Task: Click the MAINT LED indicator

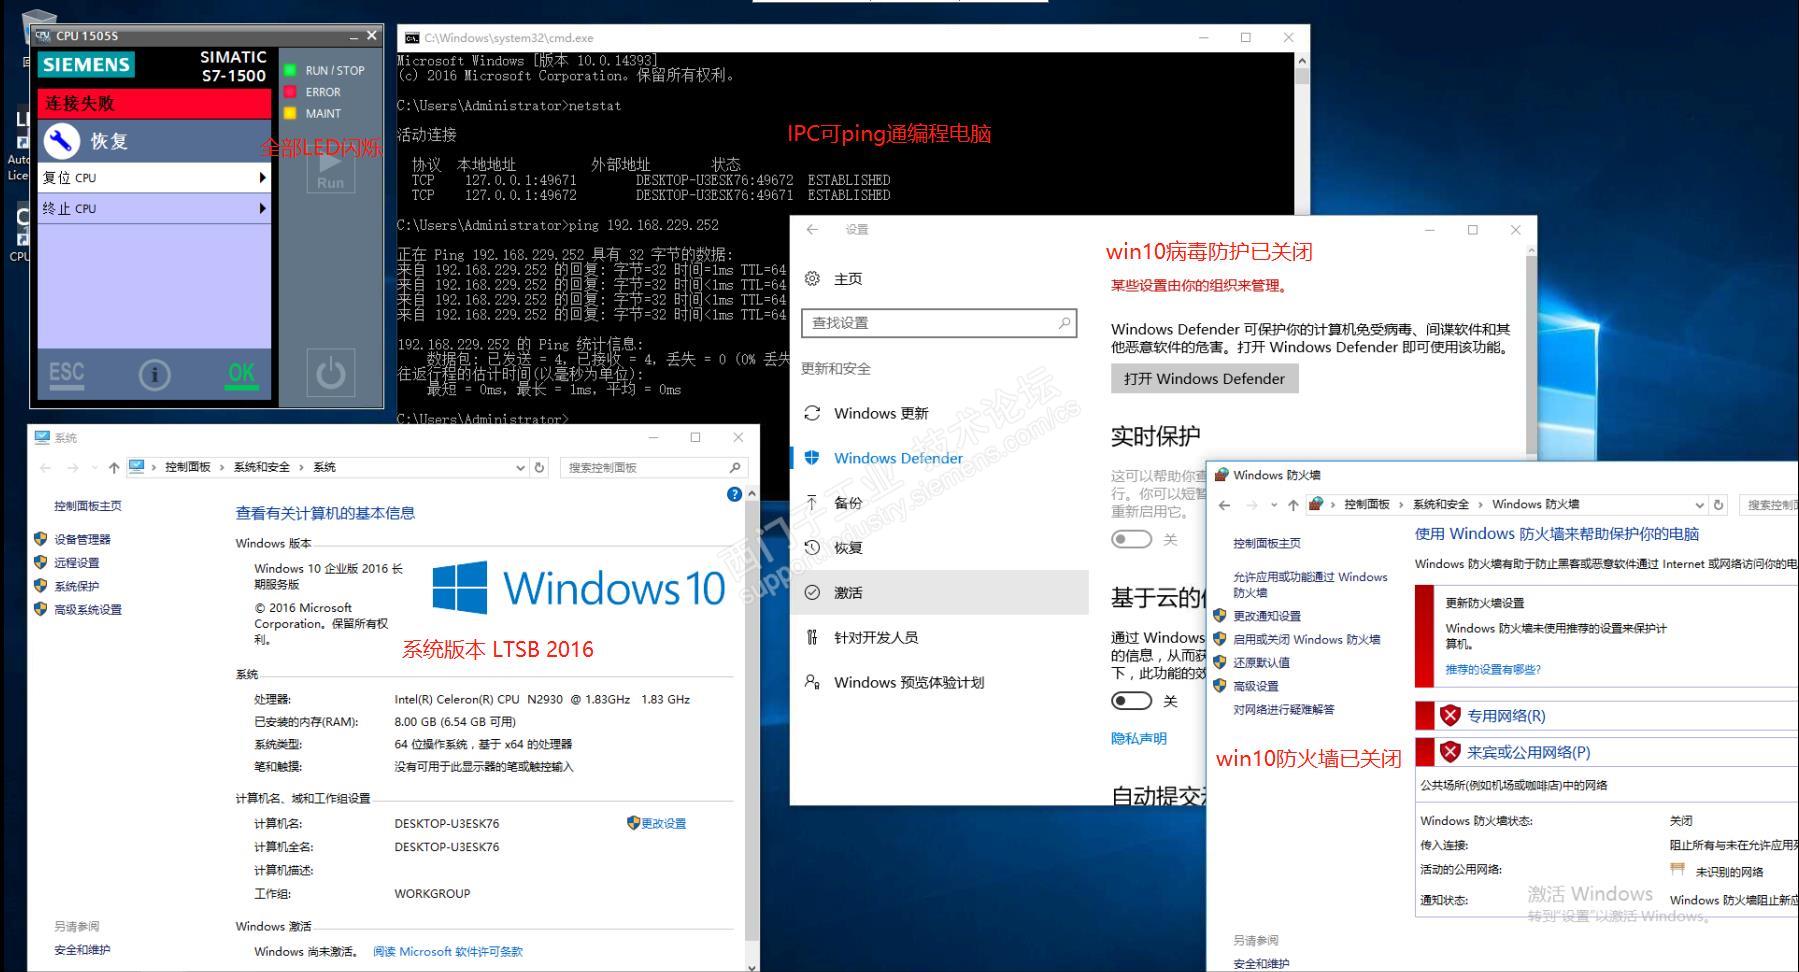Action: pyautogui.click(x=290, y=113)
